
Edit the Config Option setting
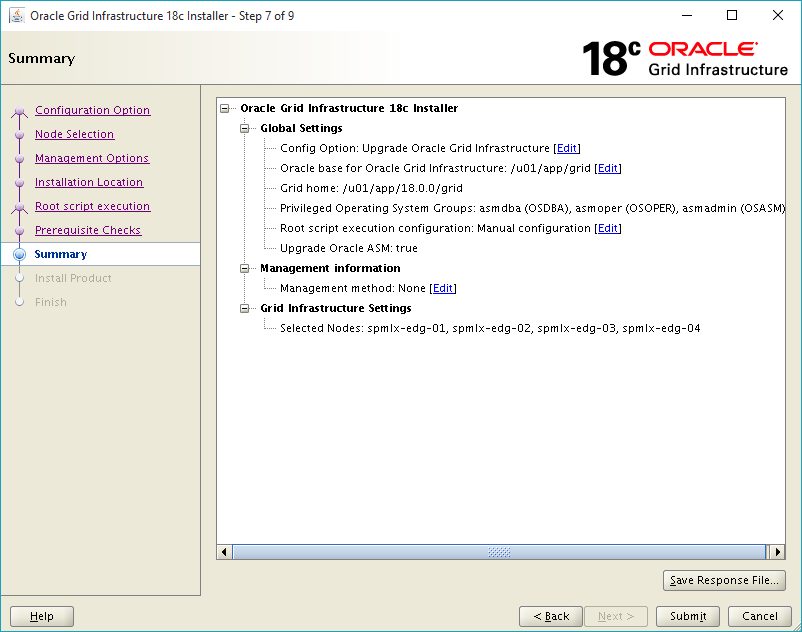tap(567, 148)
